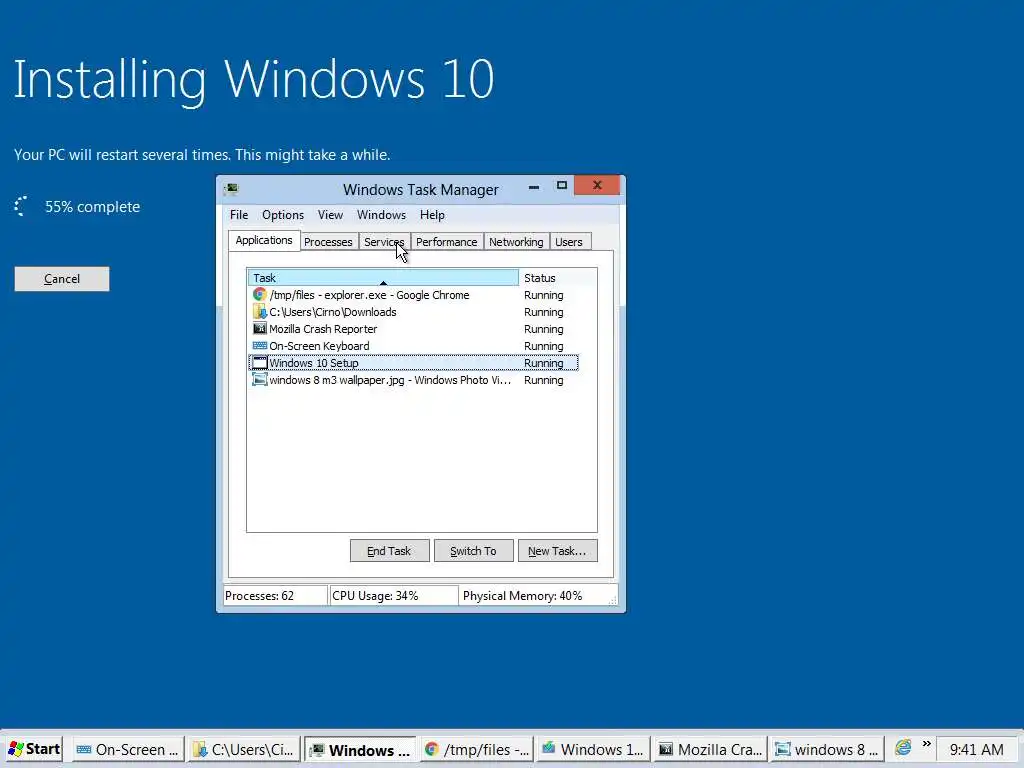Select 'Mozilla Crash Reporter' task
1024x768 pixels.
click(x=413, y=328)
